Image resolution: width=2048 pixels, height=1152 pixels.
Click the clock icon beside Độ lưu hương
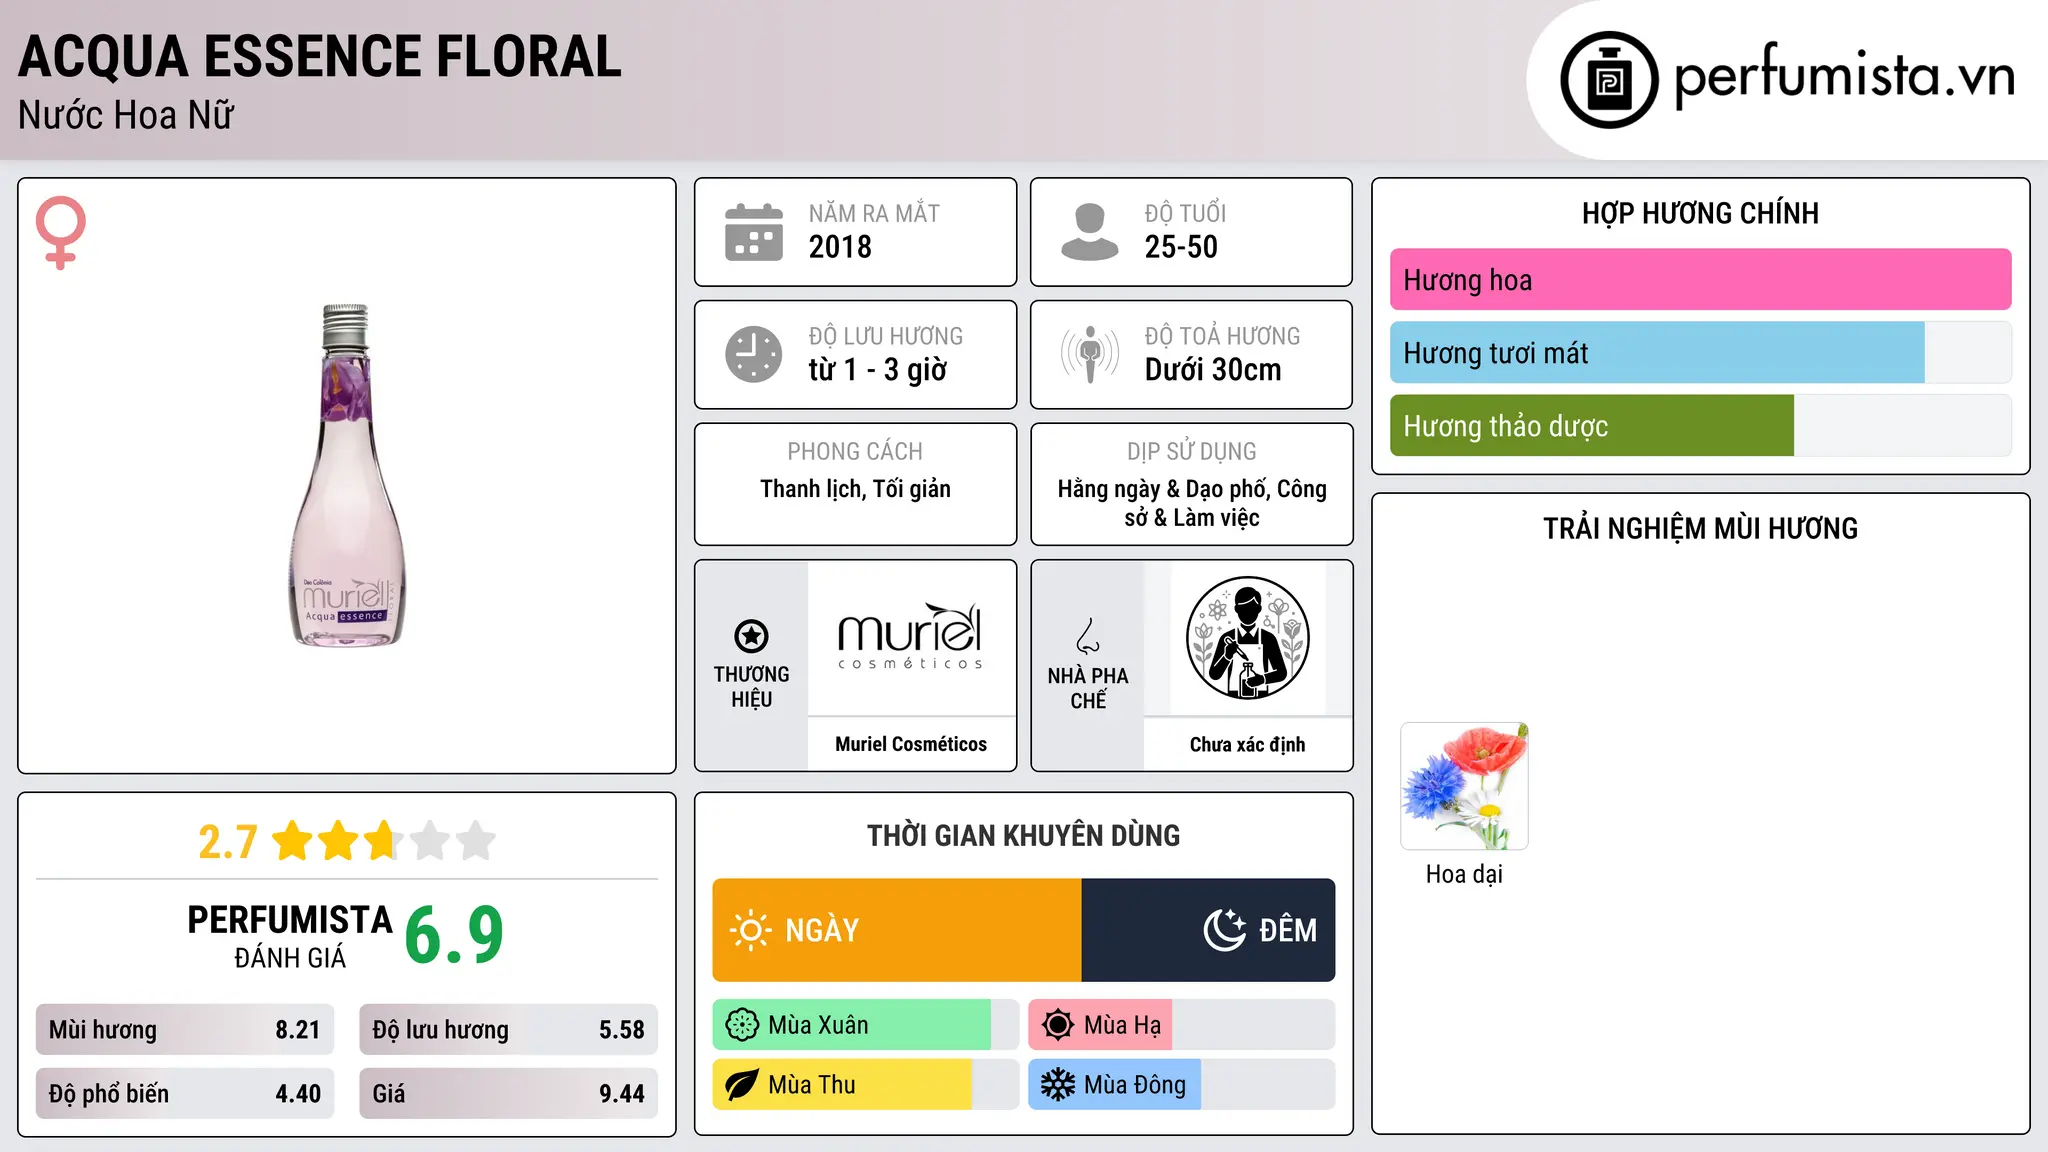click(754, 354)
